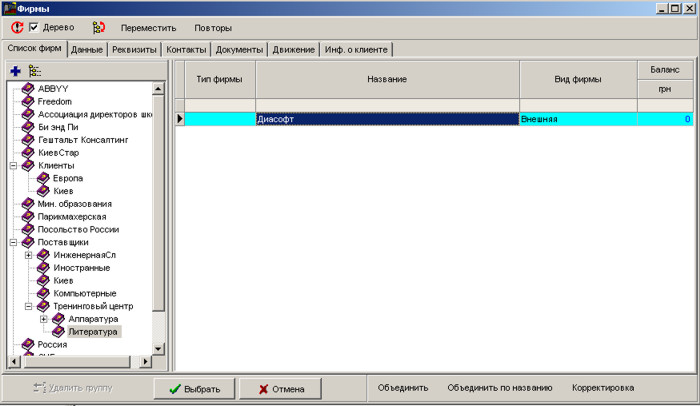This screenshot has height=406, width=700.
Task: Click the tree structure icon beside plus
Action: pyautogui.click(x=35, y=71)
